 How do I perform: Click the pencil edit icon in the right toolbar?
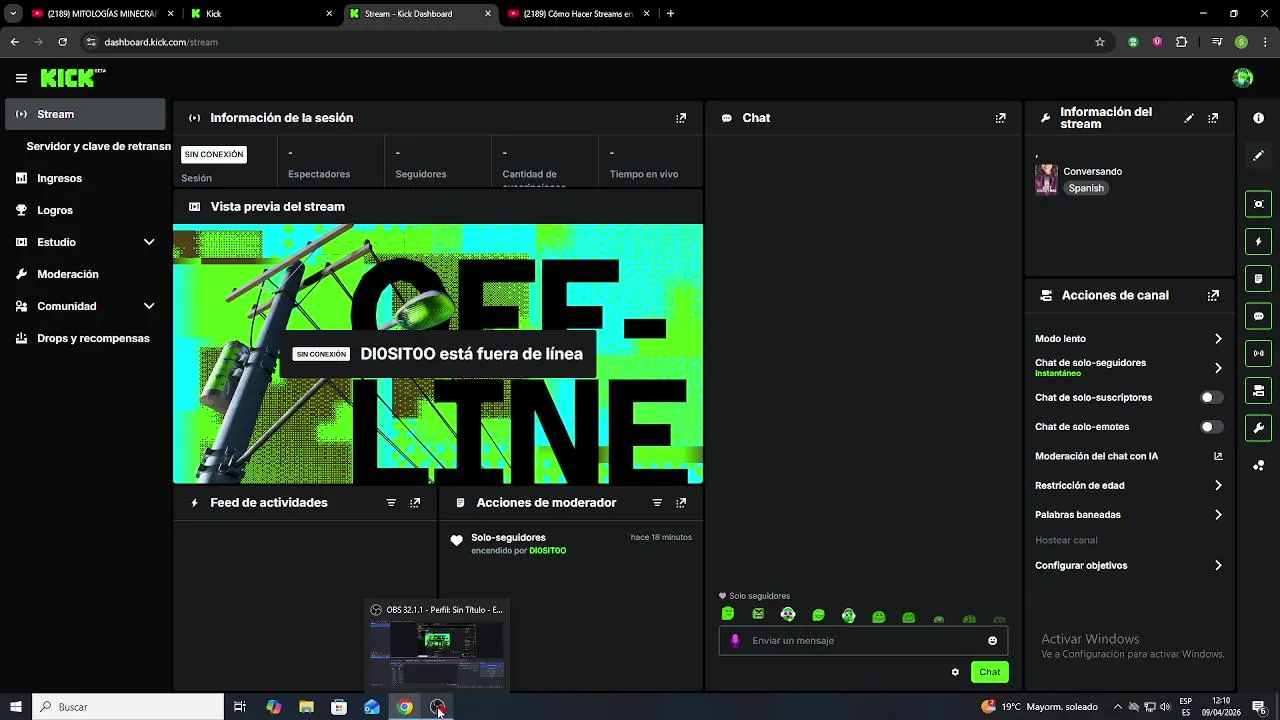[1259, 155]
